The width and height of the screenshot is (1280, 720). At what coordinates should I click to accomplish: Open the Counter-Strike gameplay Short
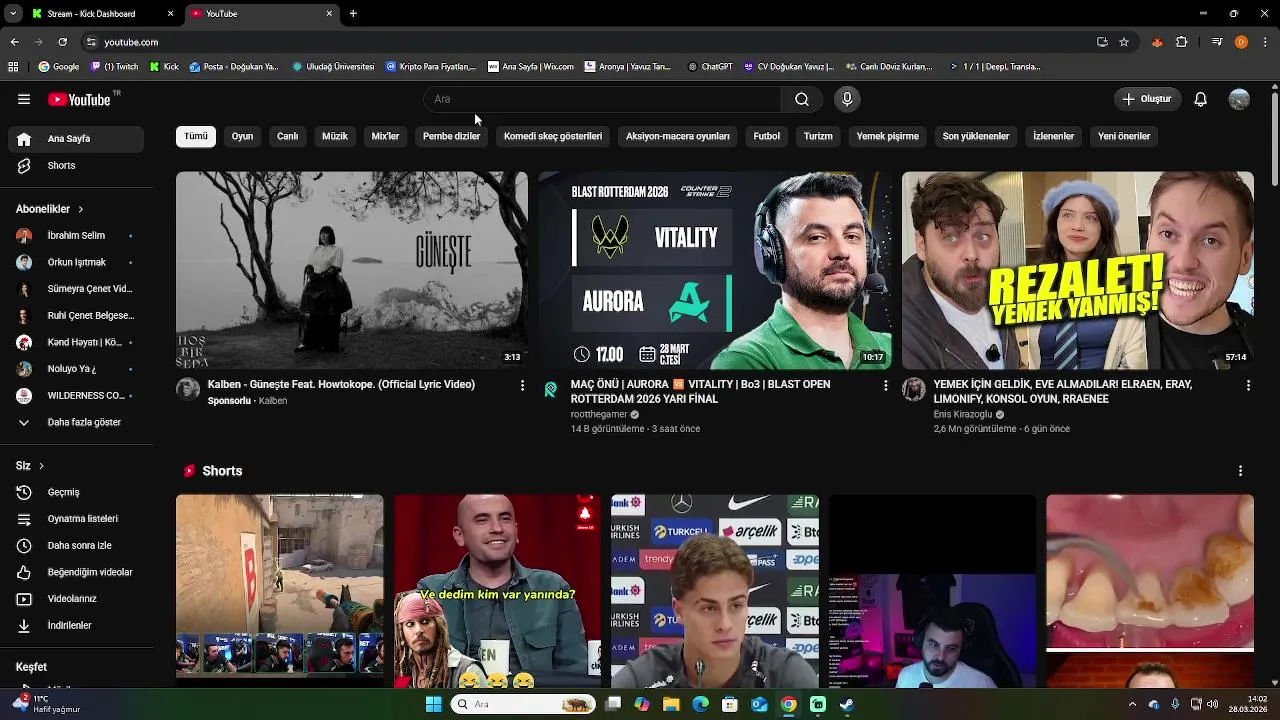[x=280, y=590]
